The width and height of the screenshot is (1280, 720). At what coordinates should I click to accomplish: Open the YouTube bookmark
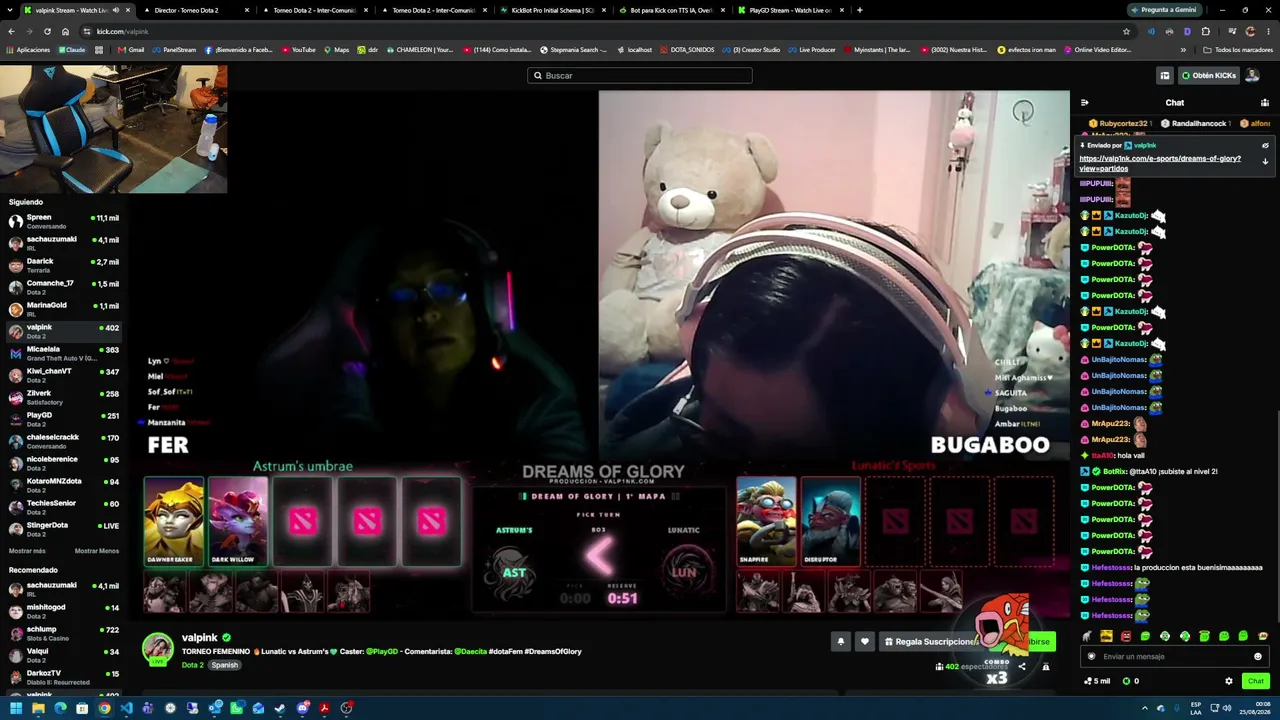tap(298, 49)
